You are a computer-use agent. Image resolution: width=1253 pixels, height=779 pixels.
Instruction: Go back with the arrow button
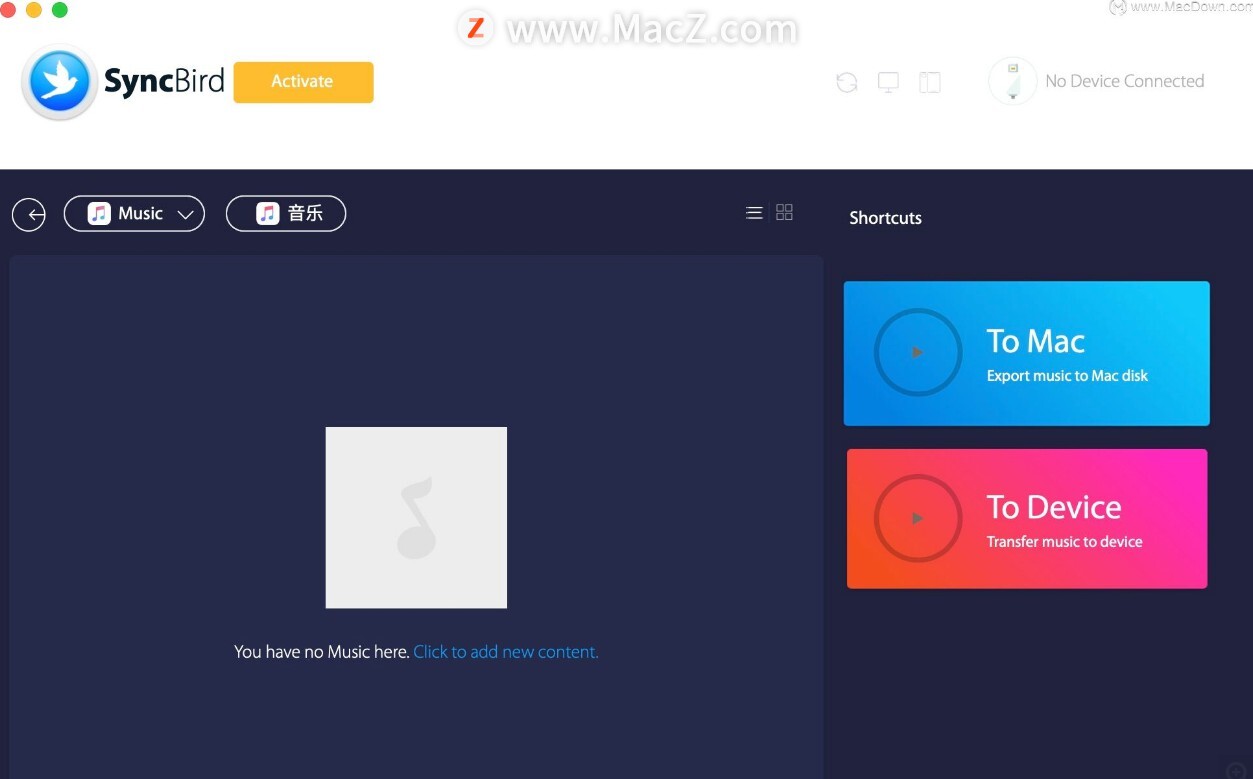[29, 214]
